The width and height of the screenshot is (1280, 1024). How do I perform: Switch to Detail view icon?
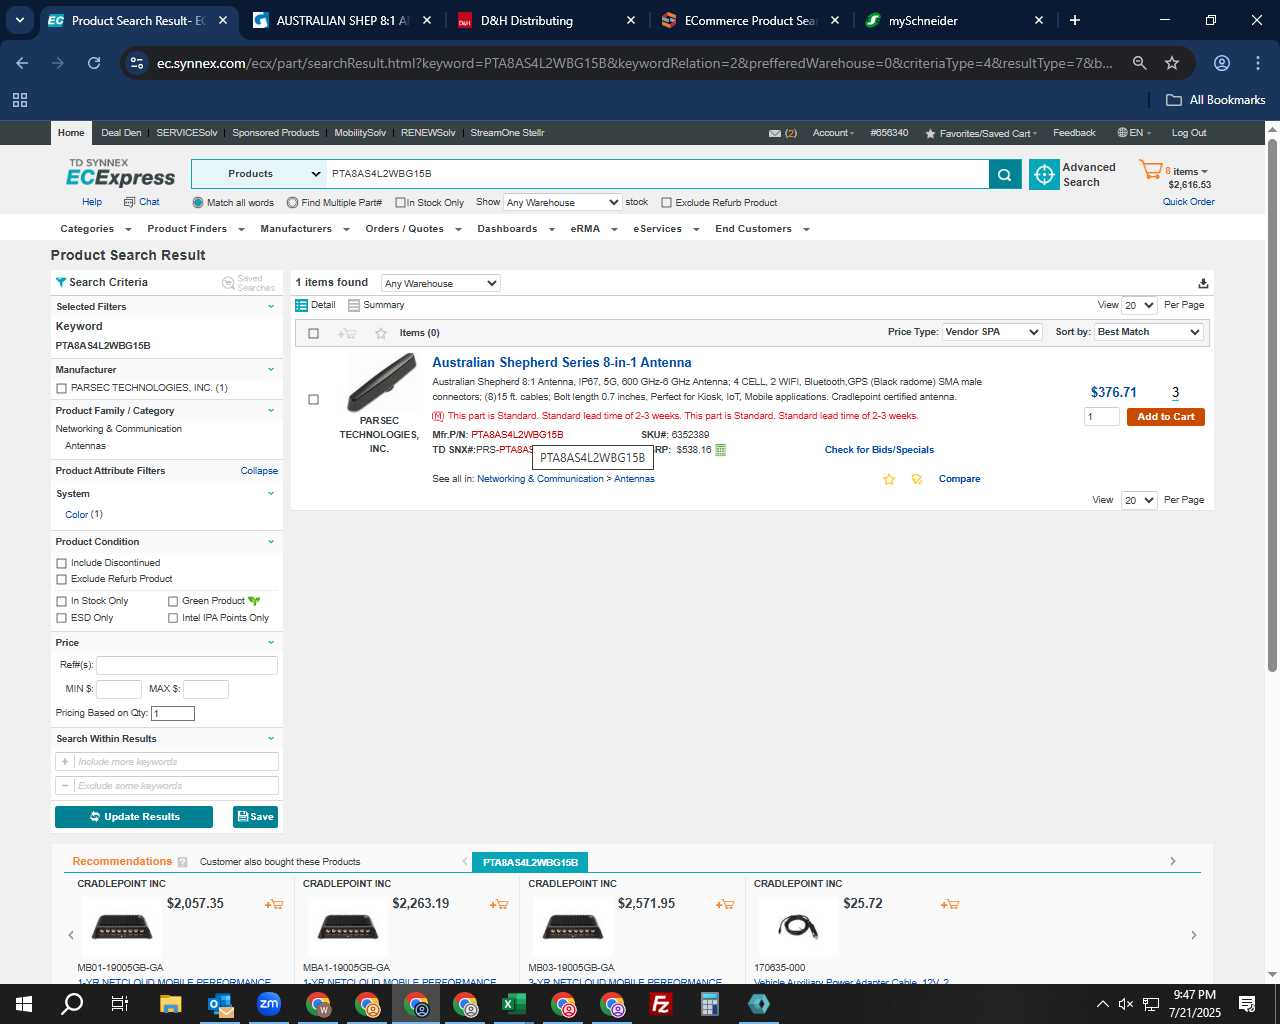(x=301, y=305)
